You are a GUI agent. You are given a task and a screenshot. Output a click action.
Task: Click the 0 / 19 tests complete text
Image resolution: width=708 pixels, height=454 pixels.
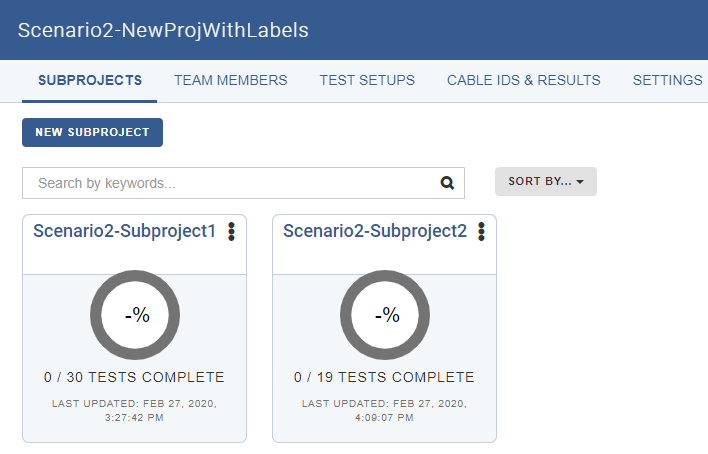384,377
